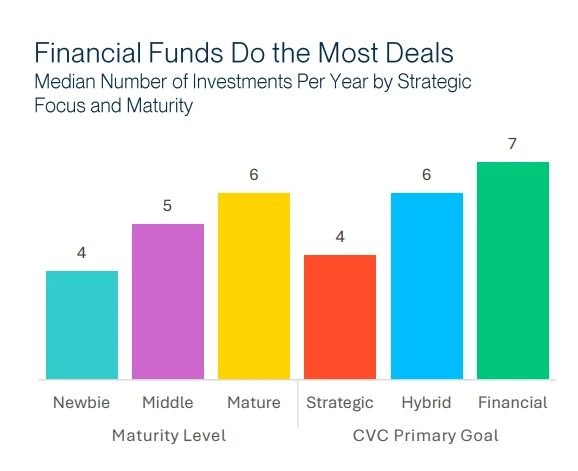Select the value label 4 above Strategic
The height and width of the screenshot is (471, 578).
(x=340, y=237)
